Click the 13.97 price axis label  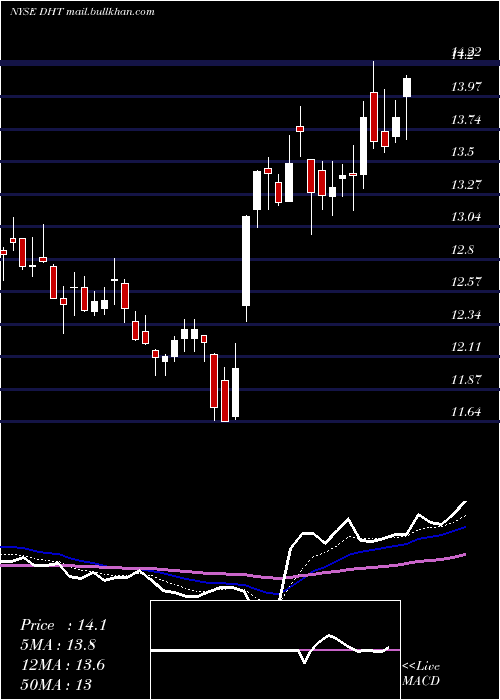click(466, 87)
